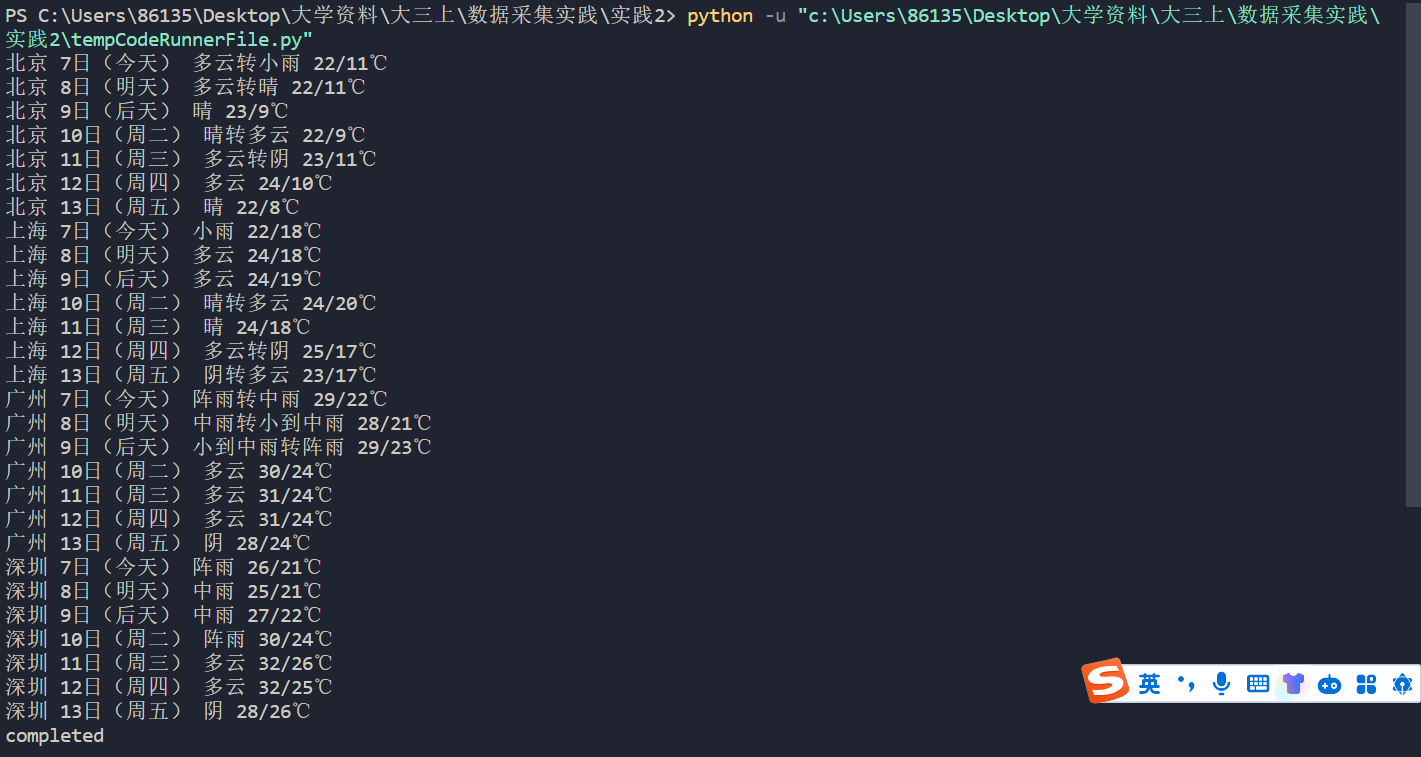The image size is (1421, 757).
Task: Open the game controller icon in the Sogou bar
Action: tap(1330, 684)
